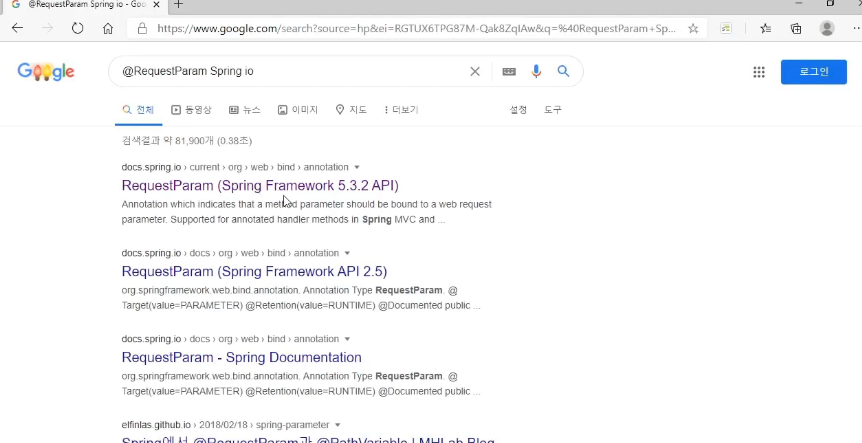Viewport: 862px width, 443px height.
Task: Minimize the browser window
Action: point(799,3)
